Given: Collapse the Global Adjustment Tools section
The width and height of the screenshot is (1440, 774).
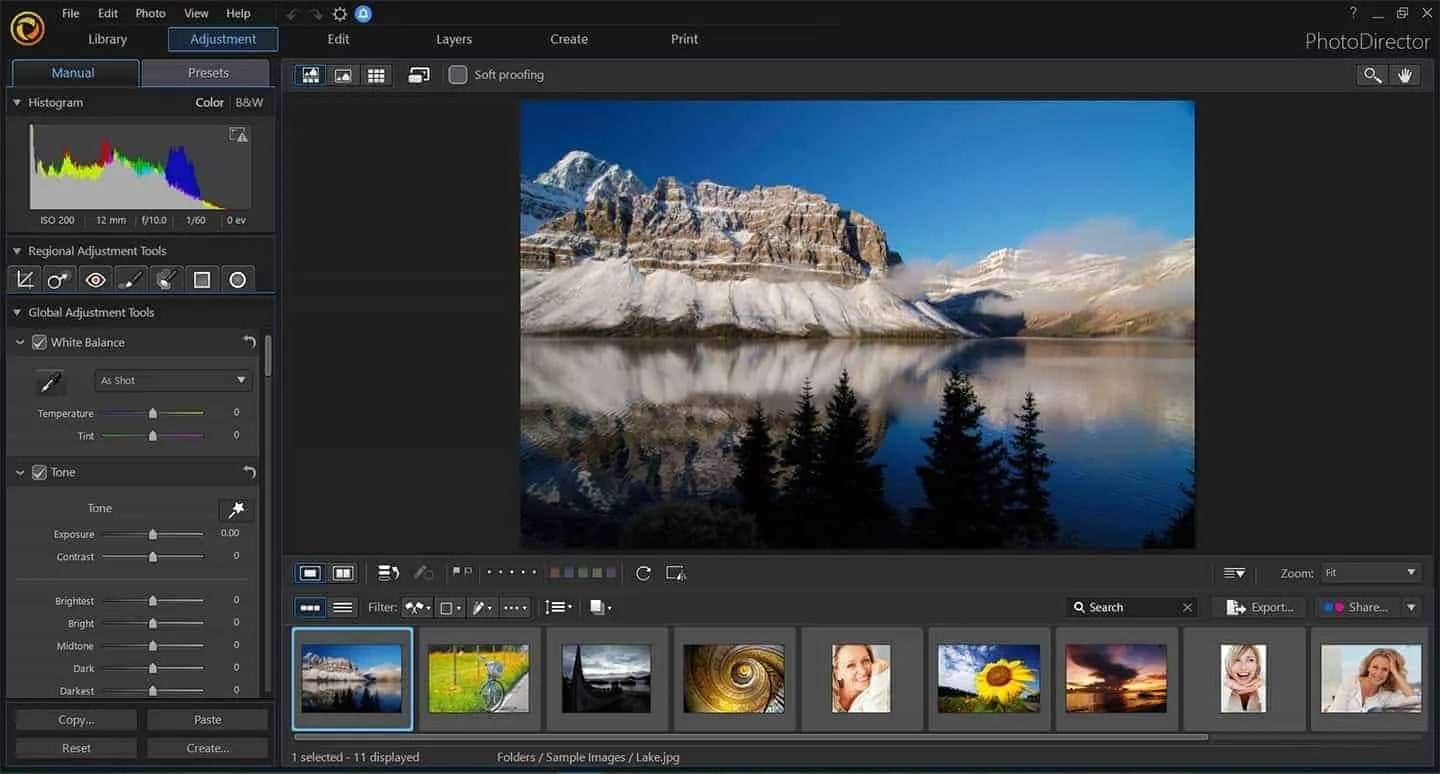Looking at the screenshot, I should tap(17, 313).
